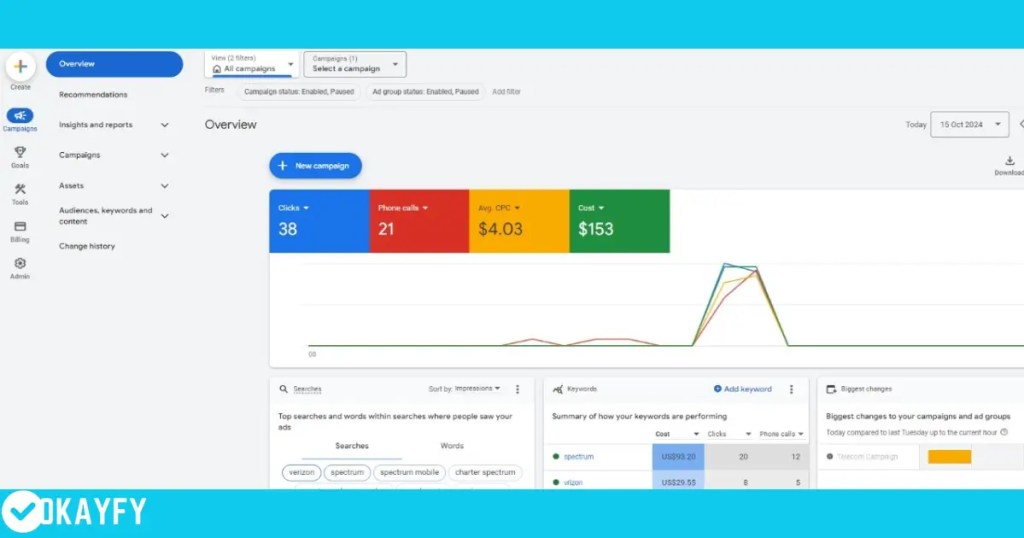The image size is (1024, 538).
Task: Click the orange Telecom Campaign bar
Action: point(950,457)
